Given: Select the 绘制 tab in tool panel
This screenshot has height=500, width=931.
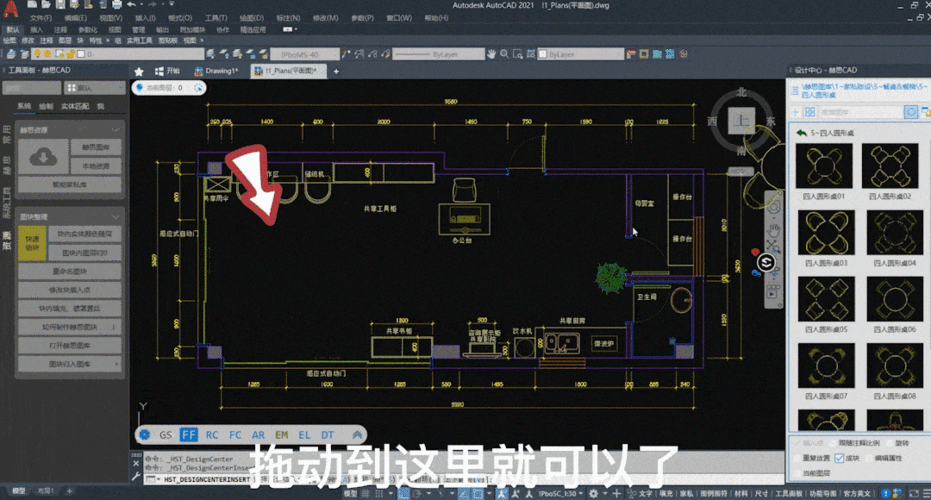Looking at the screenshot, I should click(x=46, y=107).
